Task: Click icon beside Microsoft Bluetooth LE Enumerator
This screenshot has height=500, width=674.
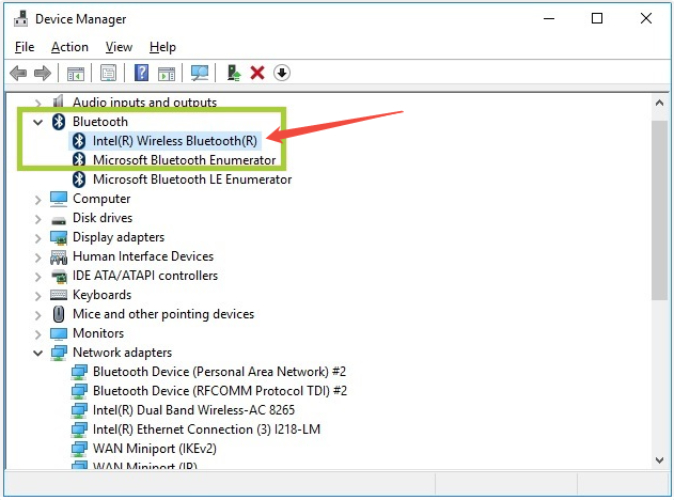Action: pyautogui.click(x=79, y=179)
